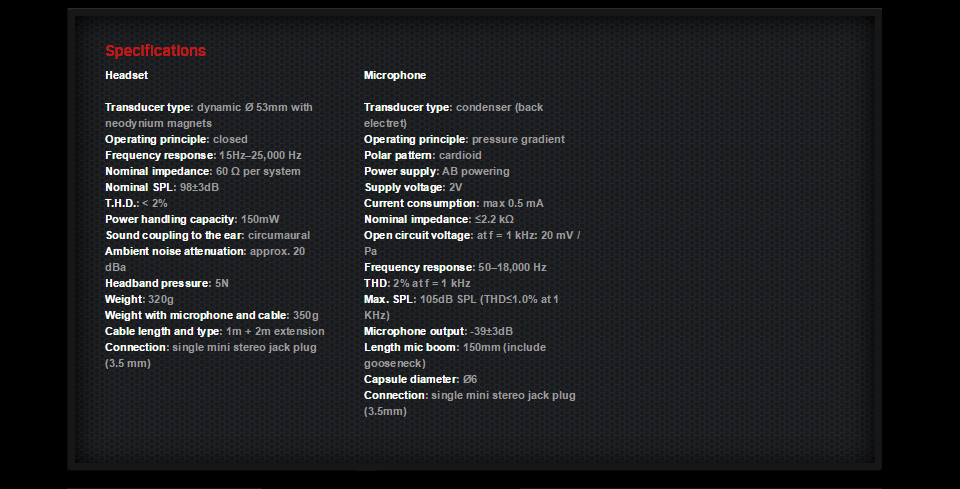The width and height of the screenshot is (960, 489).
Task: Click Cable length and type entry
Action: [215, 331]
